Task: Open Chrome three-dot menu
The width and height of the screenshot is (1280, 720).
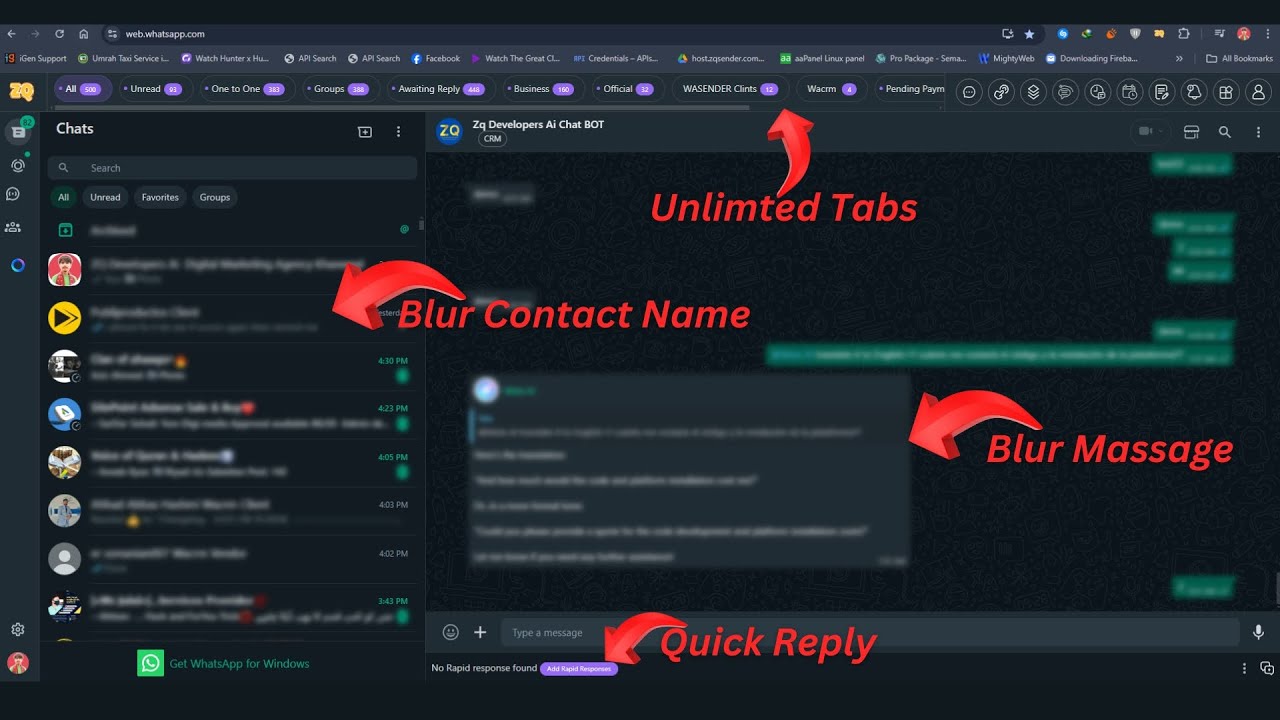Action: tap(1266, 33)
